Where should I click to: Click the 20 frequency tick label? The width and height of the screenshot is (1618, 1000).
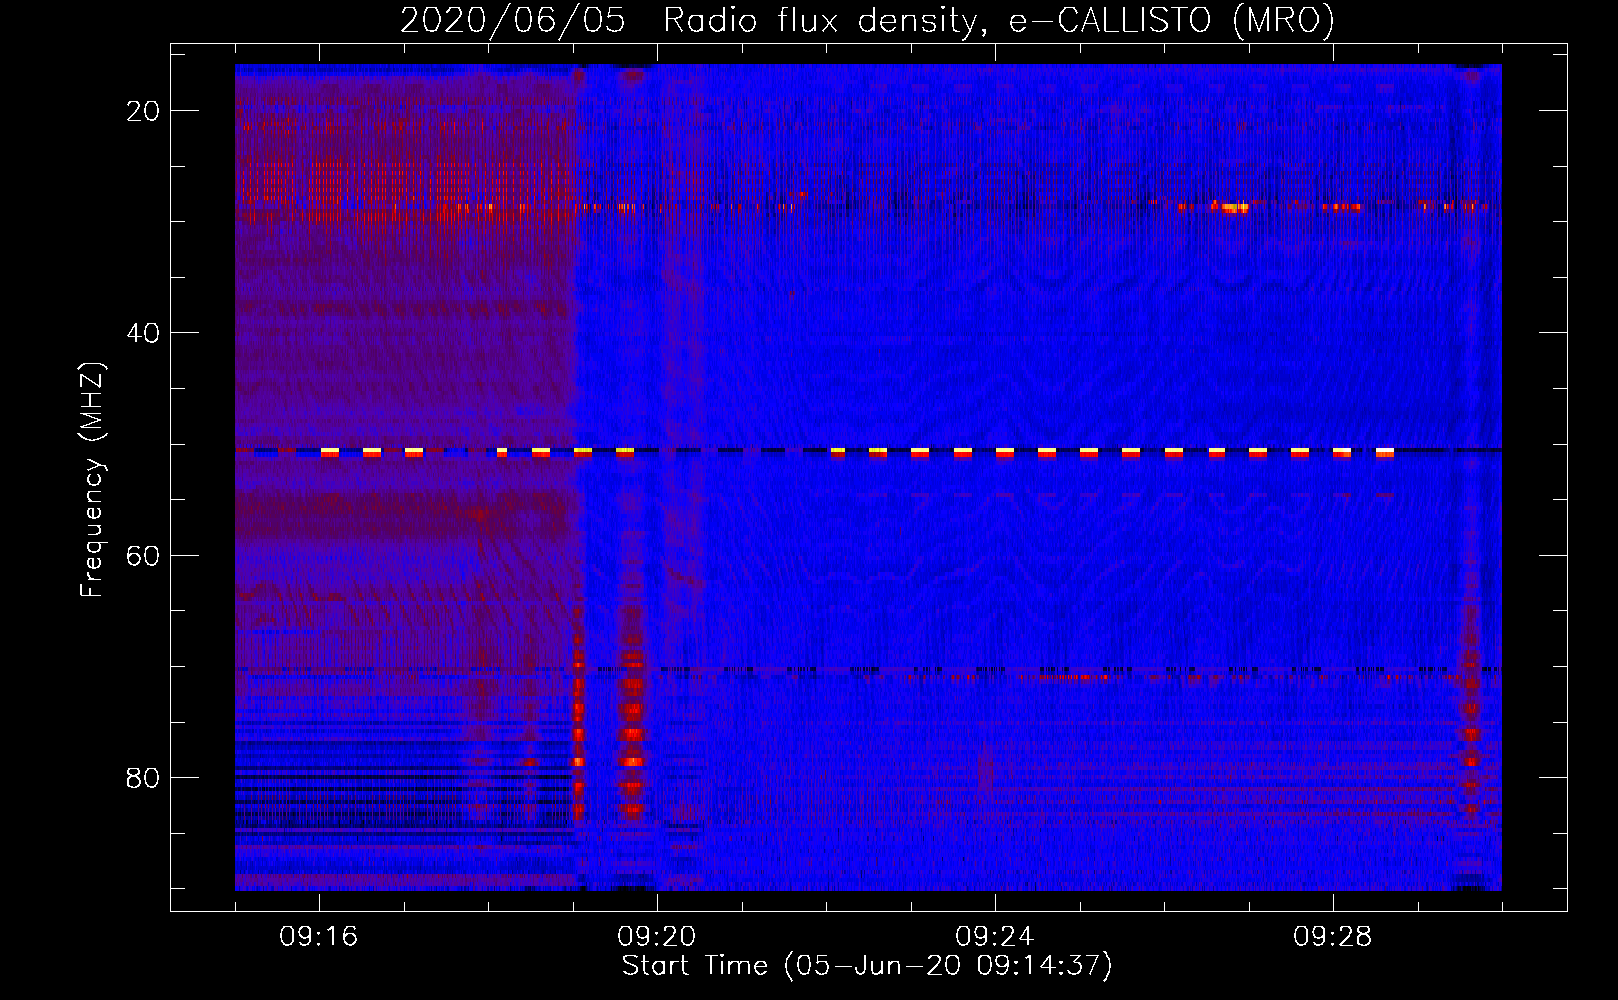143,111
